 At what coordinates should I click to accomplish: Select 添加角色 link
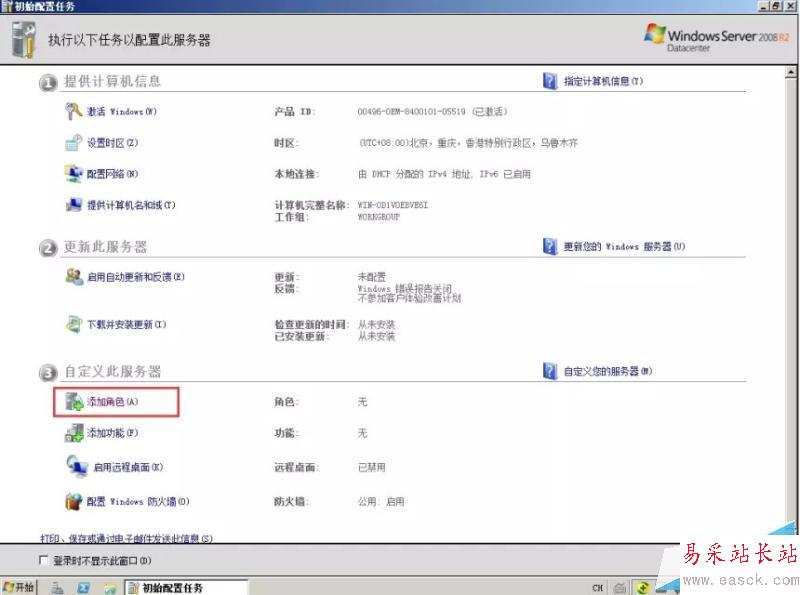[x=112, y=402]
